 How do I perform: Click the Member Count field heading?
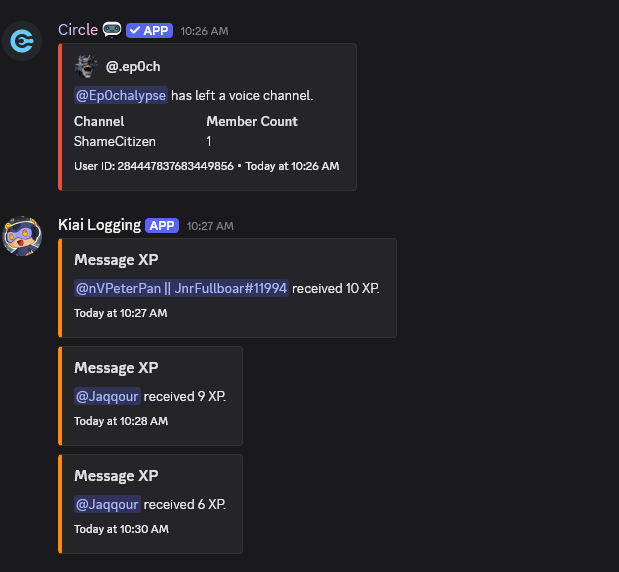(x=252, y=121)
